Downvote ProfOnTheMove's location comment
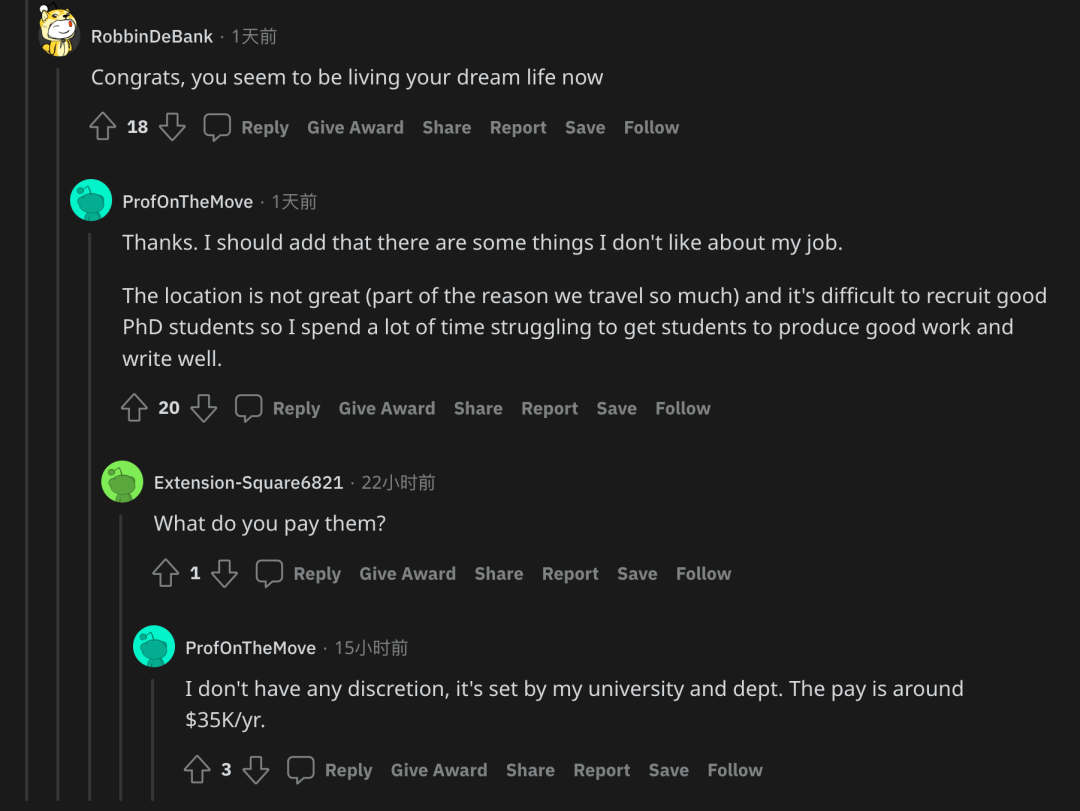The width and height of the screenshot is (1080, 811). click(204, 408)
